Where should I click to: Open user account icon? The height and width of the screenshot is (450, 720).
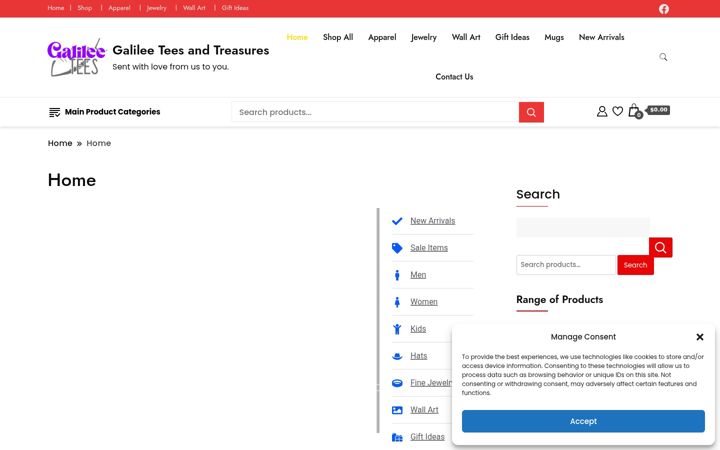[x=602, y=111]
